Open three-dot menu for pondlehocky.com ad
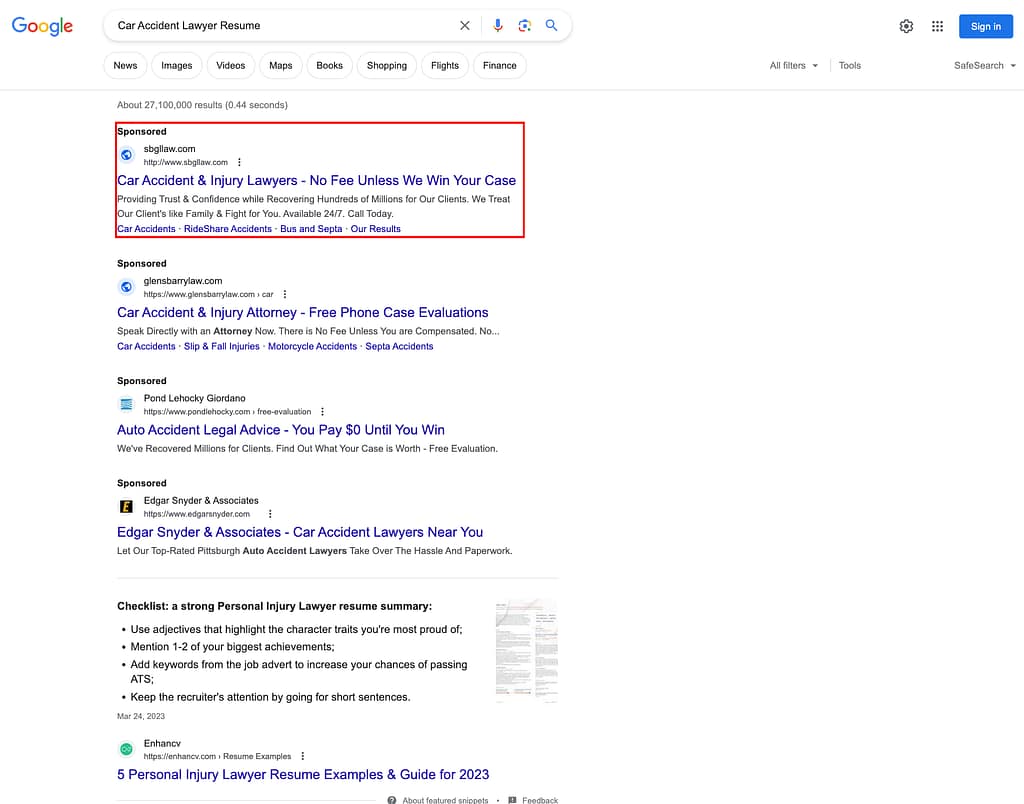 (323, 411)
